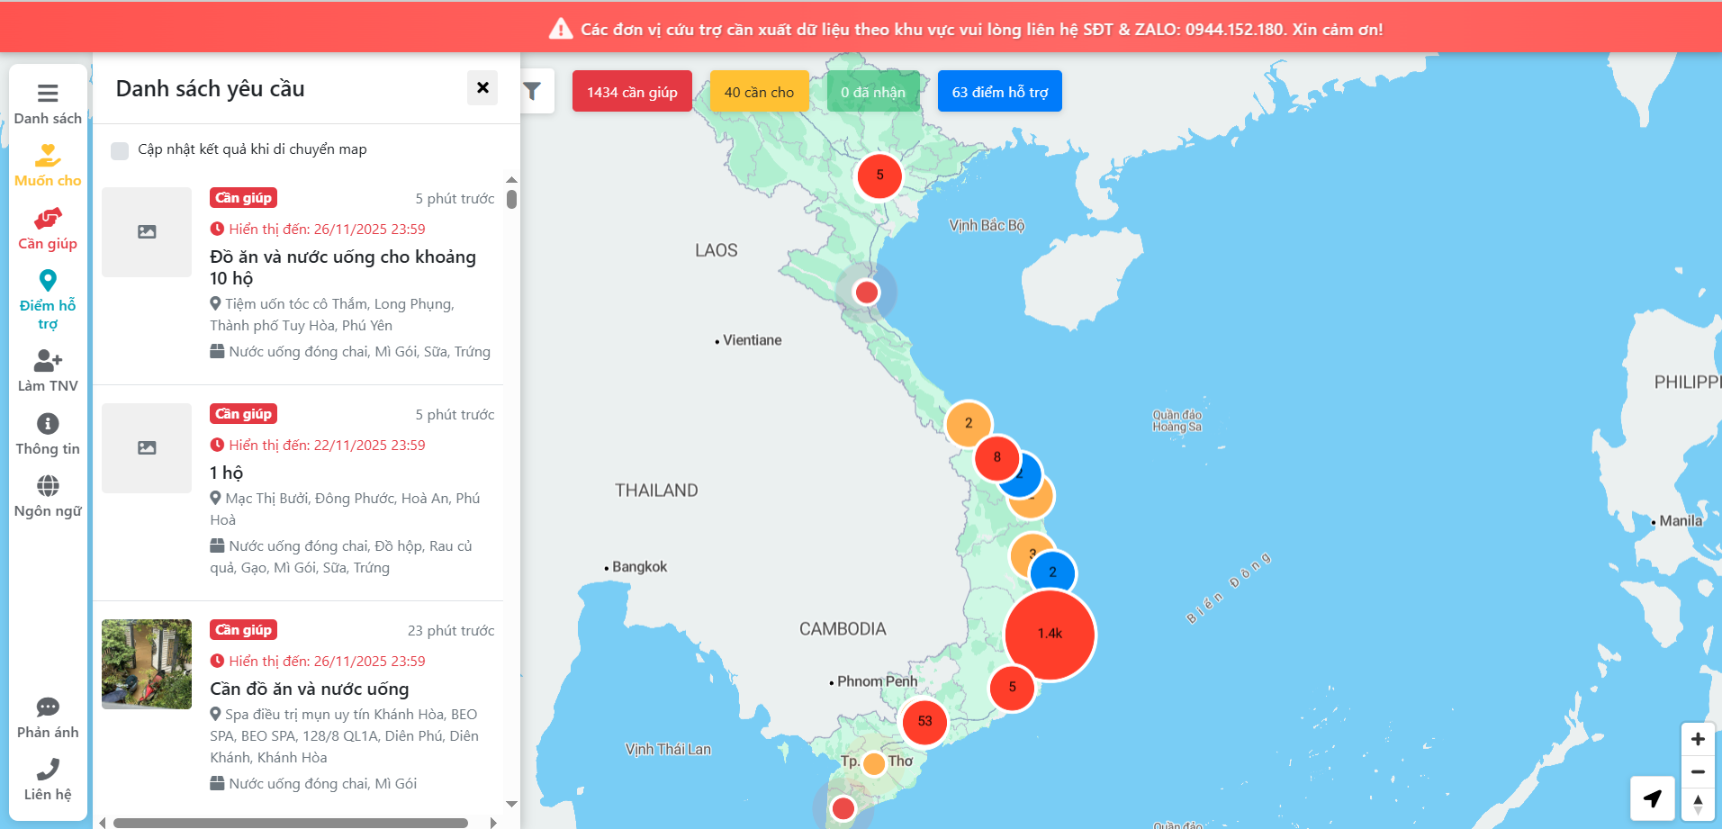Screen dimensions: 1722x829
Task: Open request Cần đồ ăn và nước uống
Action: (309, 689)
